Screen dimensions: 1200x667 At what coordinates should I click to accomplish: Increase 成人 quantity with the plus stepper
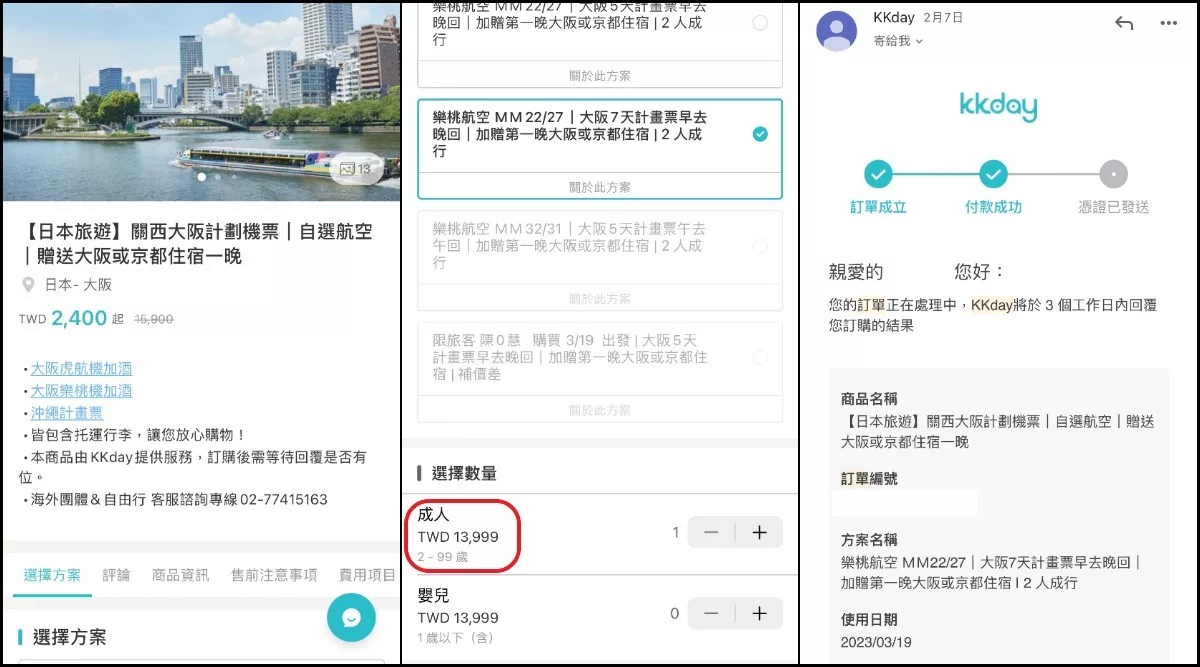(758, 532)
